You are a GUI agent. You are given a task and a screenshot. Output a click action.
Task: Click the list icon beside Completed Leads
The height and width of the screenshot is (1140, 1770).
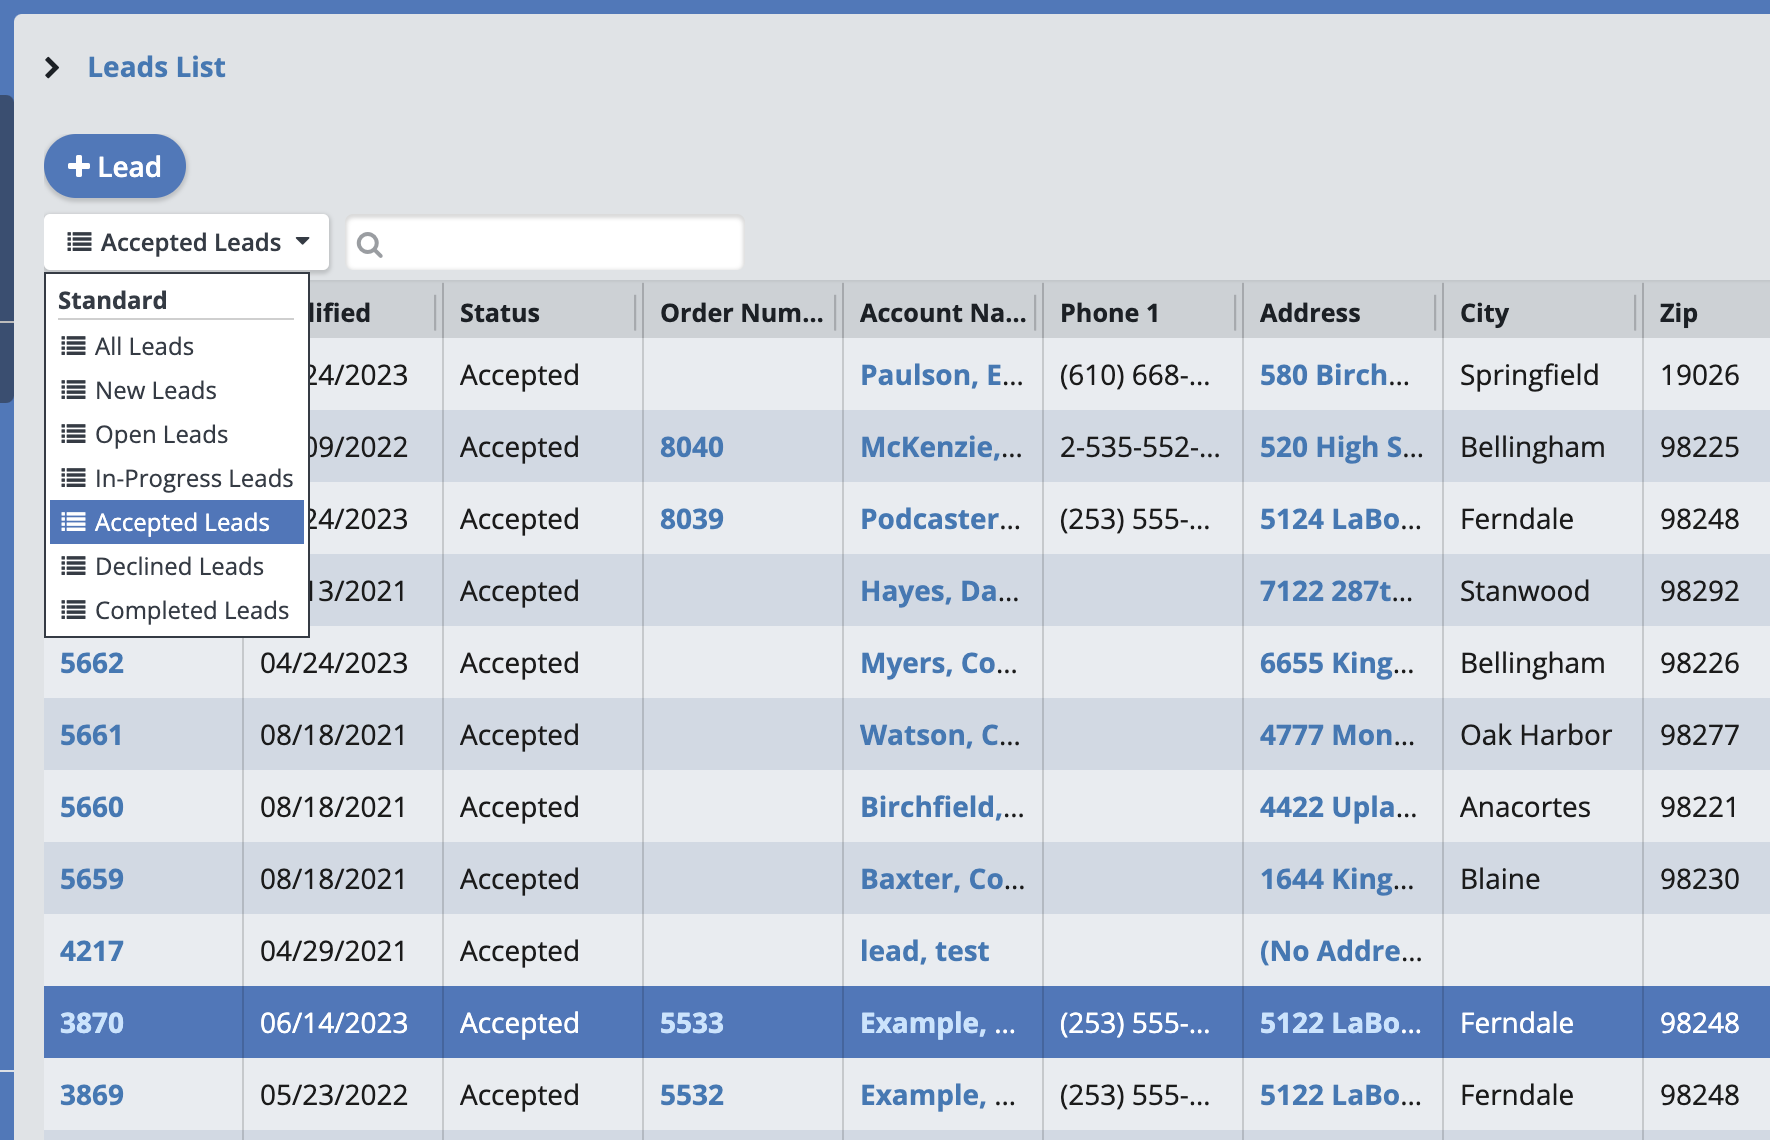coord(73,610)
